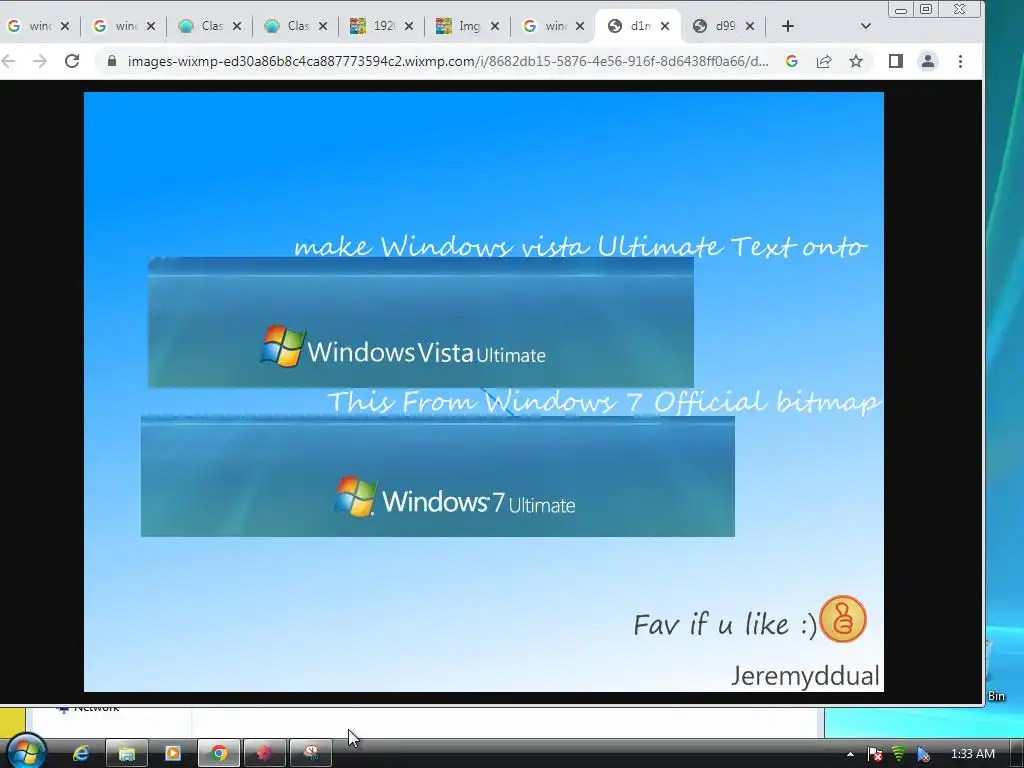Close the active 'd1n' tab
This screenshot has width=1024, height=768.
(x=665, y=26)
